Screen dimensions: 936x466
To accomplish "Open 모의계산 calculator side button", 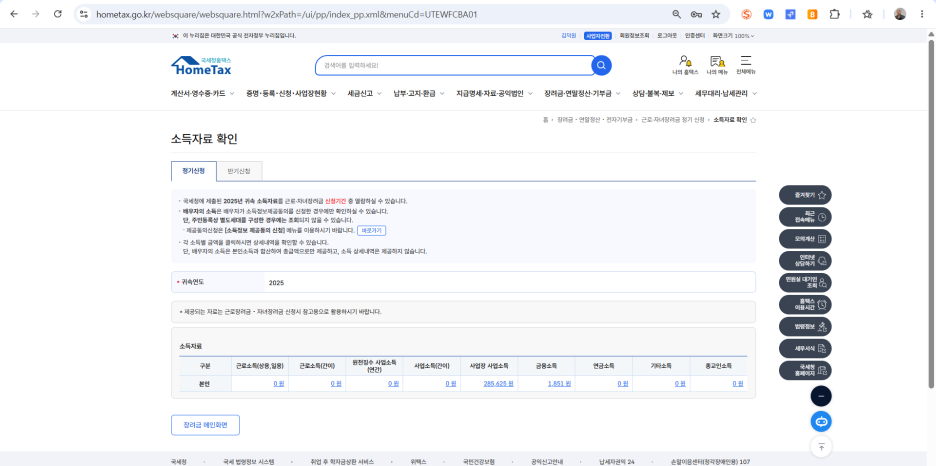I will click(x=805, y=239).
